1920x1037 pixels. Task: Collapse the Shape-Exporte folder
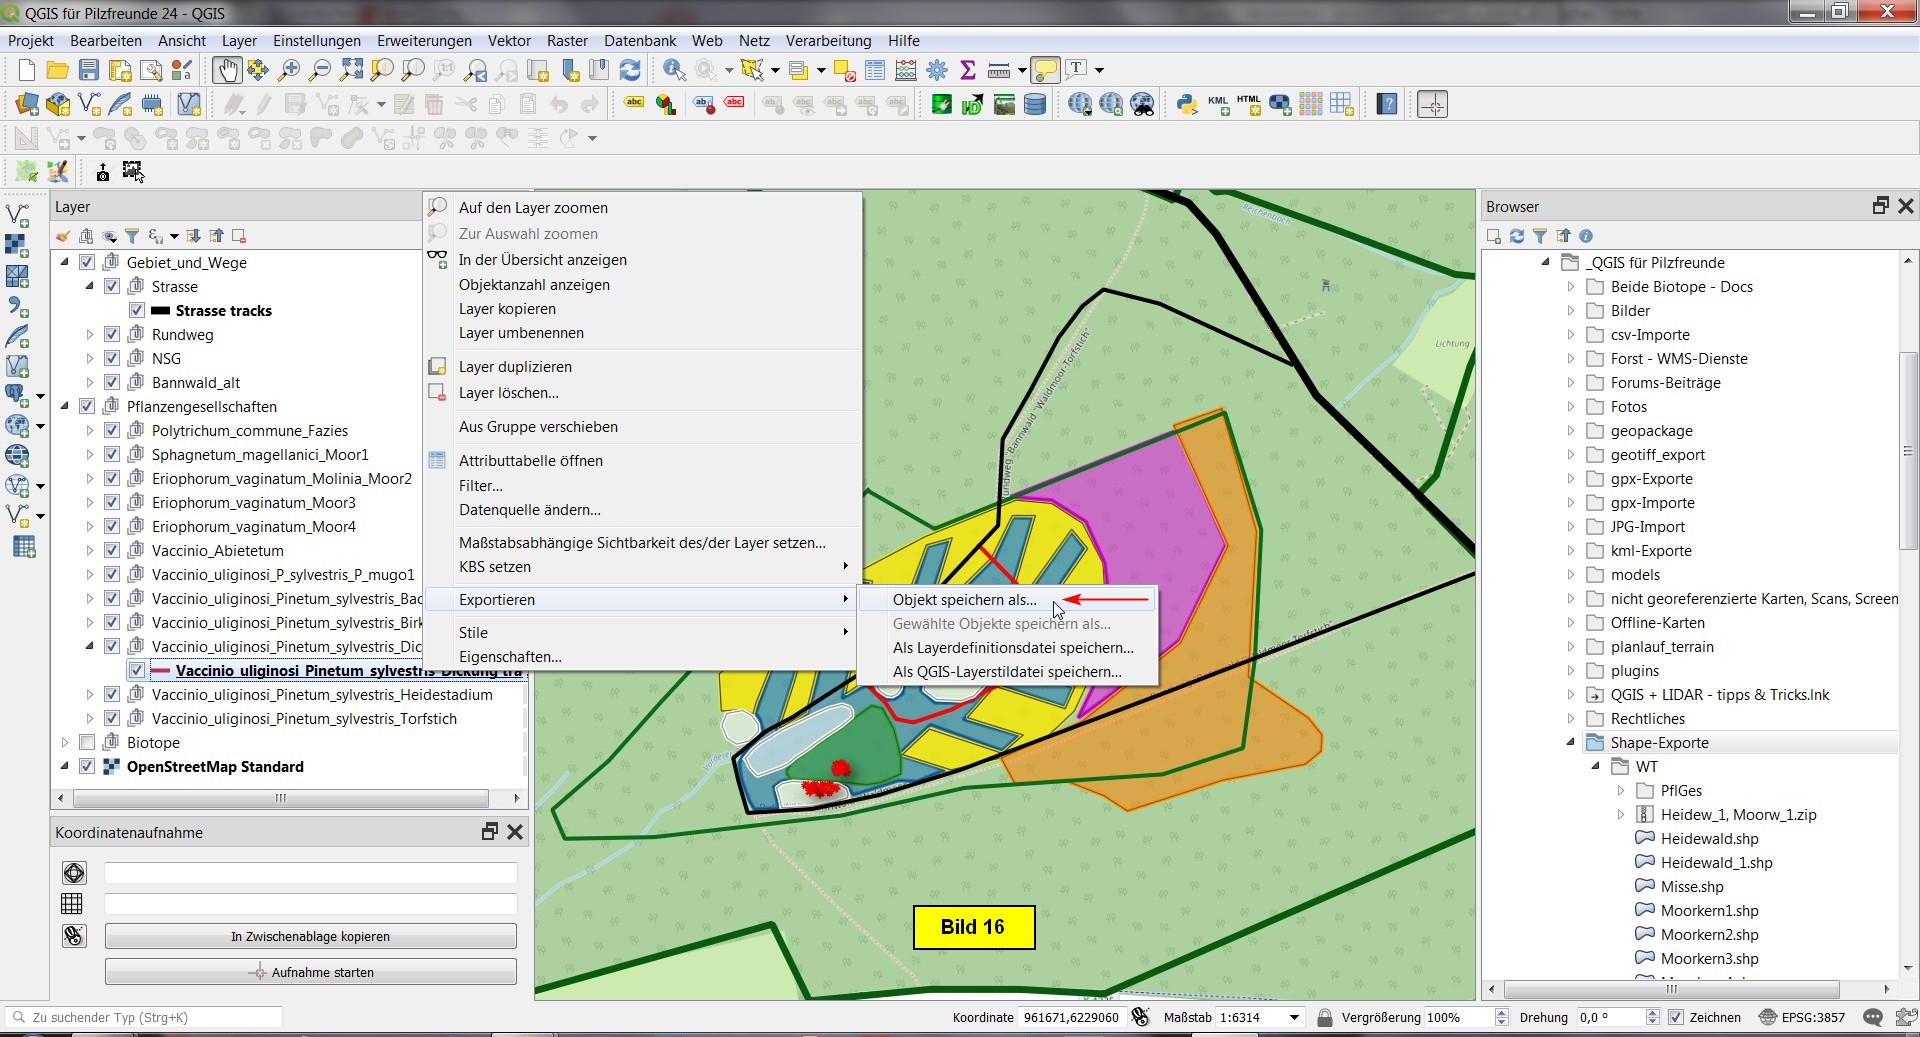pyautogui.click(x=1570, y=743)
